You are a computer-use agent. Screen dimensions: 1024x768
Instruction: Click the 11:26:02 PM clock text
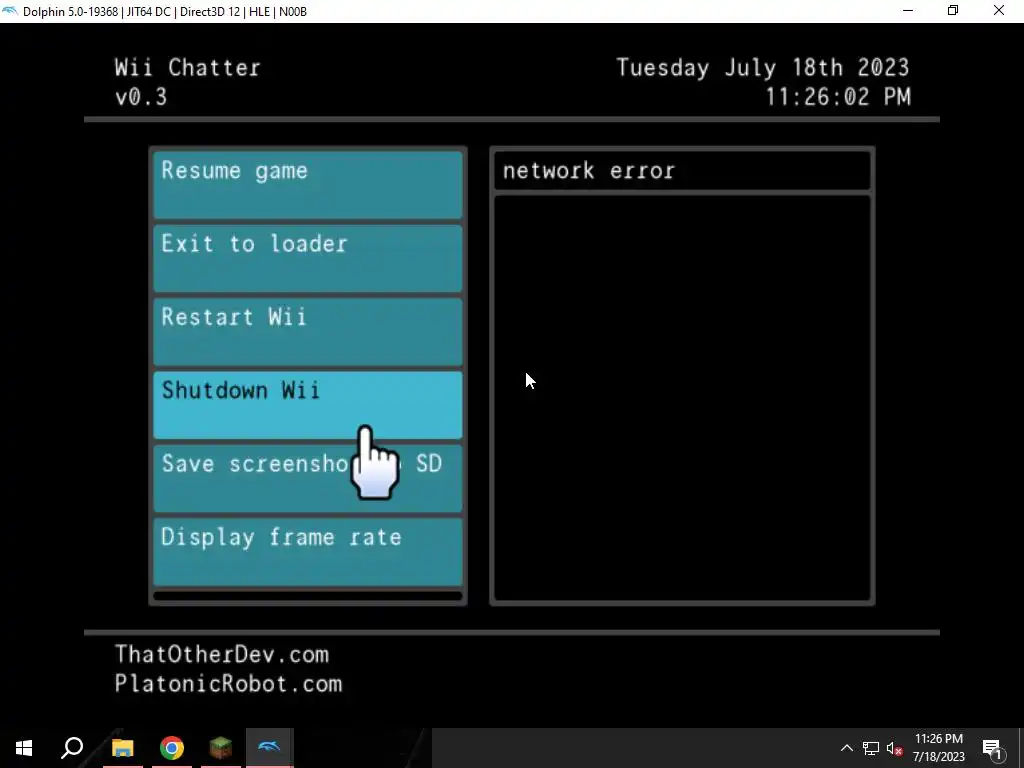[838, 97]
